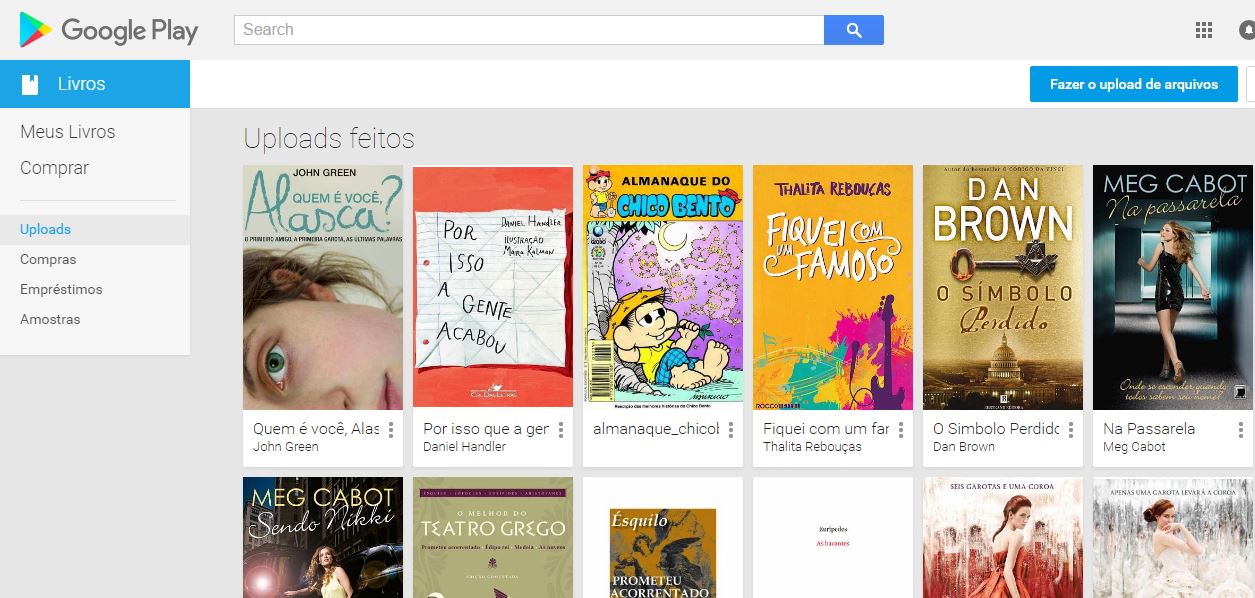Click the title text Na Passarela
Viewport: 1255px width, 598px height.
1149,429
